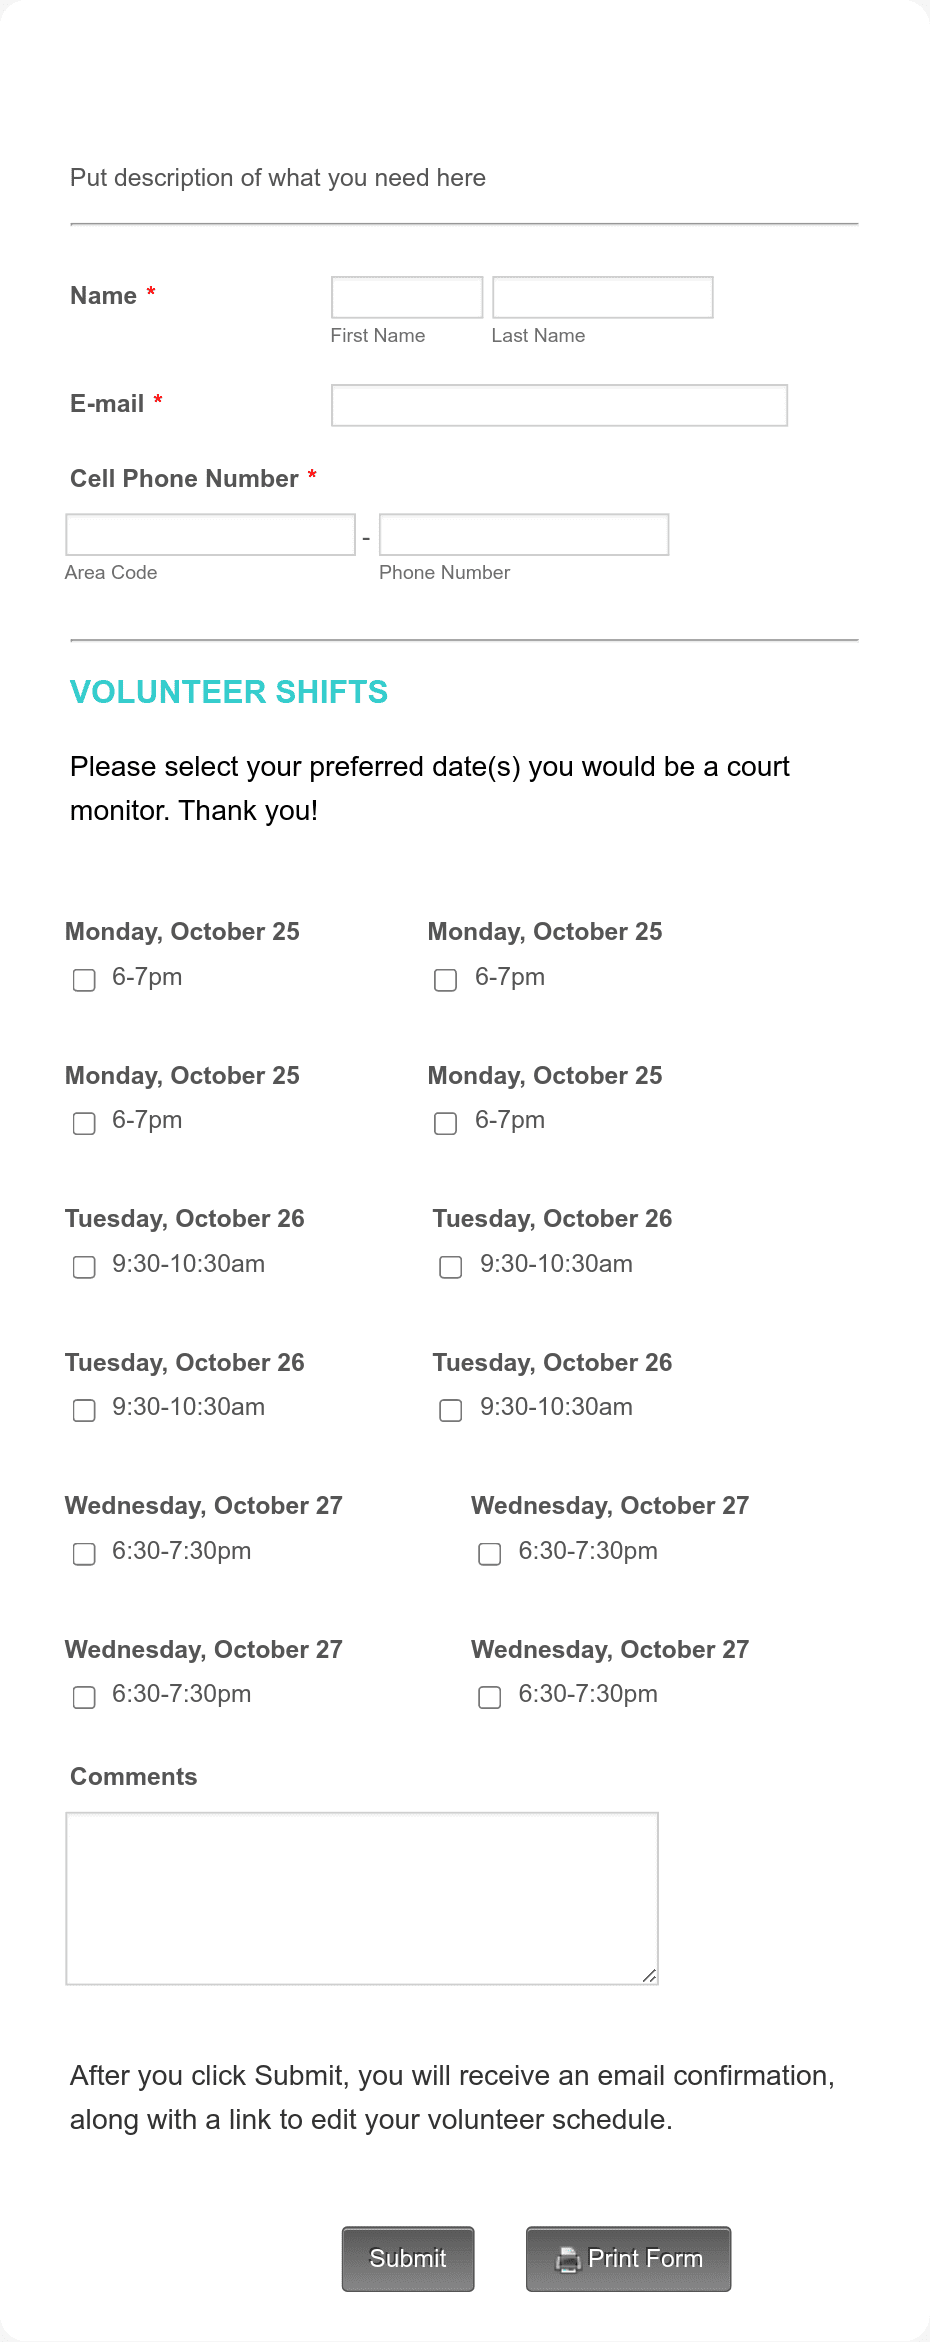Grab the Comments box resize handle
This screenshot has height=2342, width=930.
click(x=649, y=1975)
